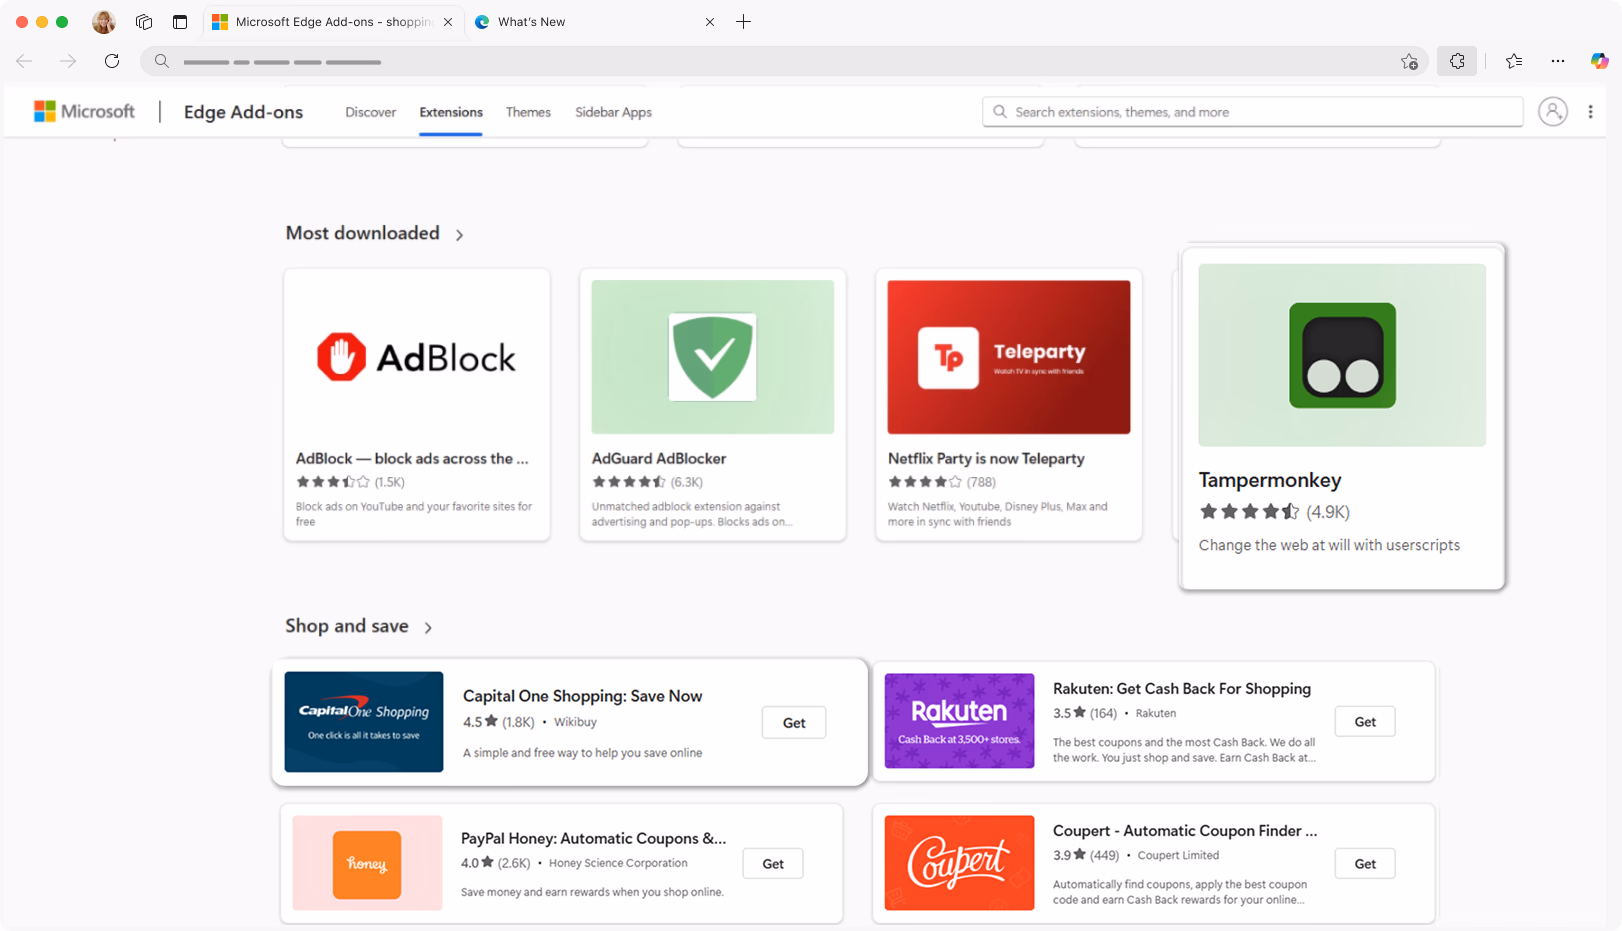Get Coupert Coupon Finder extension
This screenshot has height=931, width=1622.
point(1365,864)
